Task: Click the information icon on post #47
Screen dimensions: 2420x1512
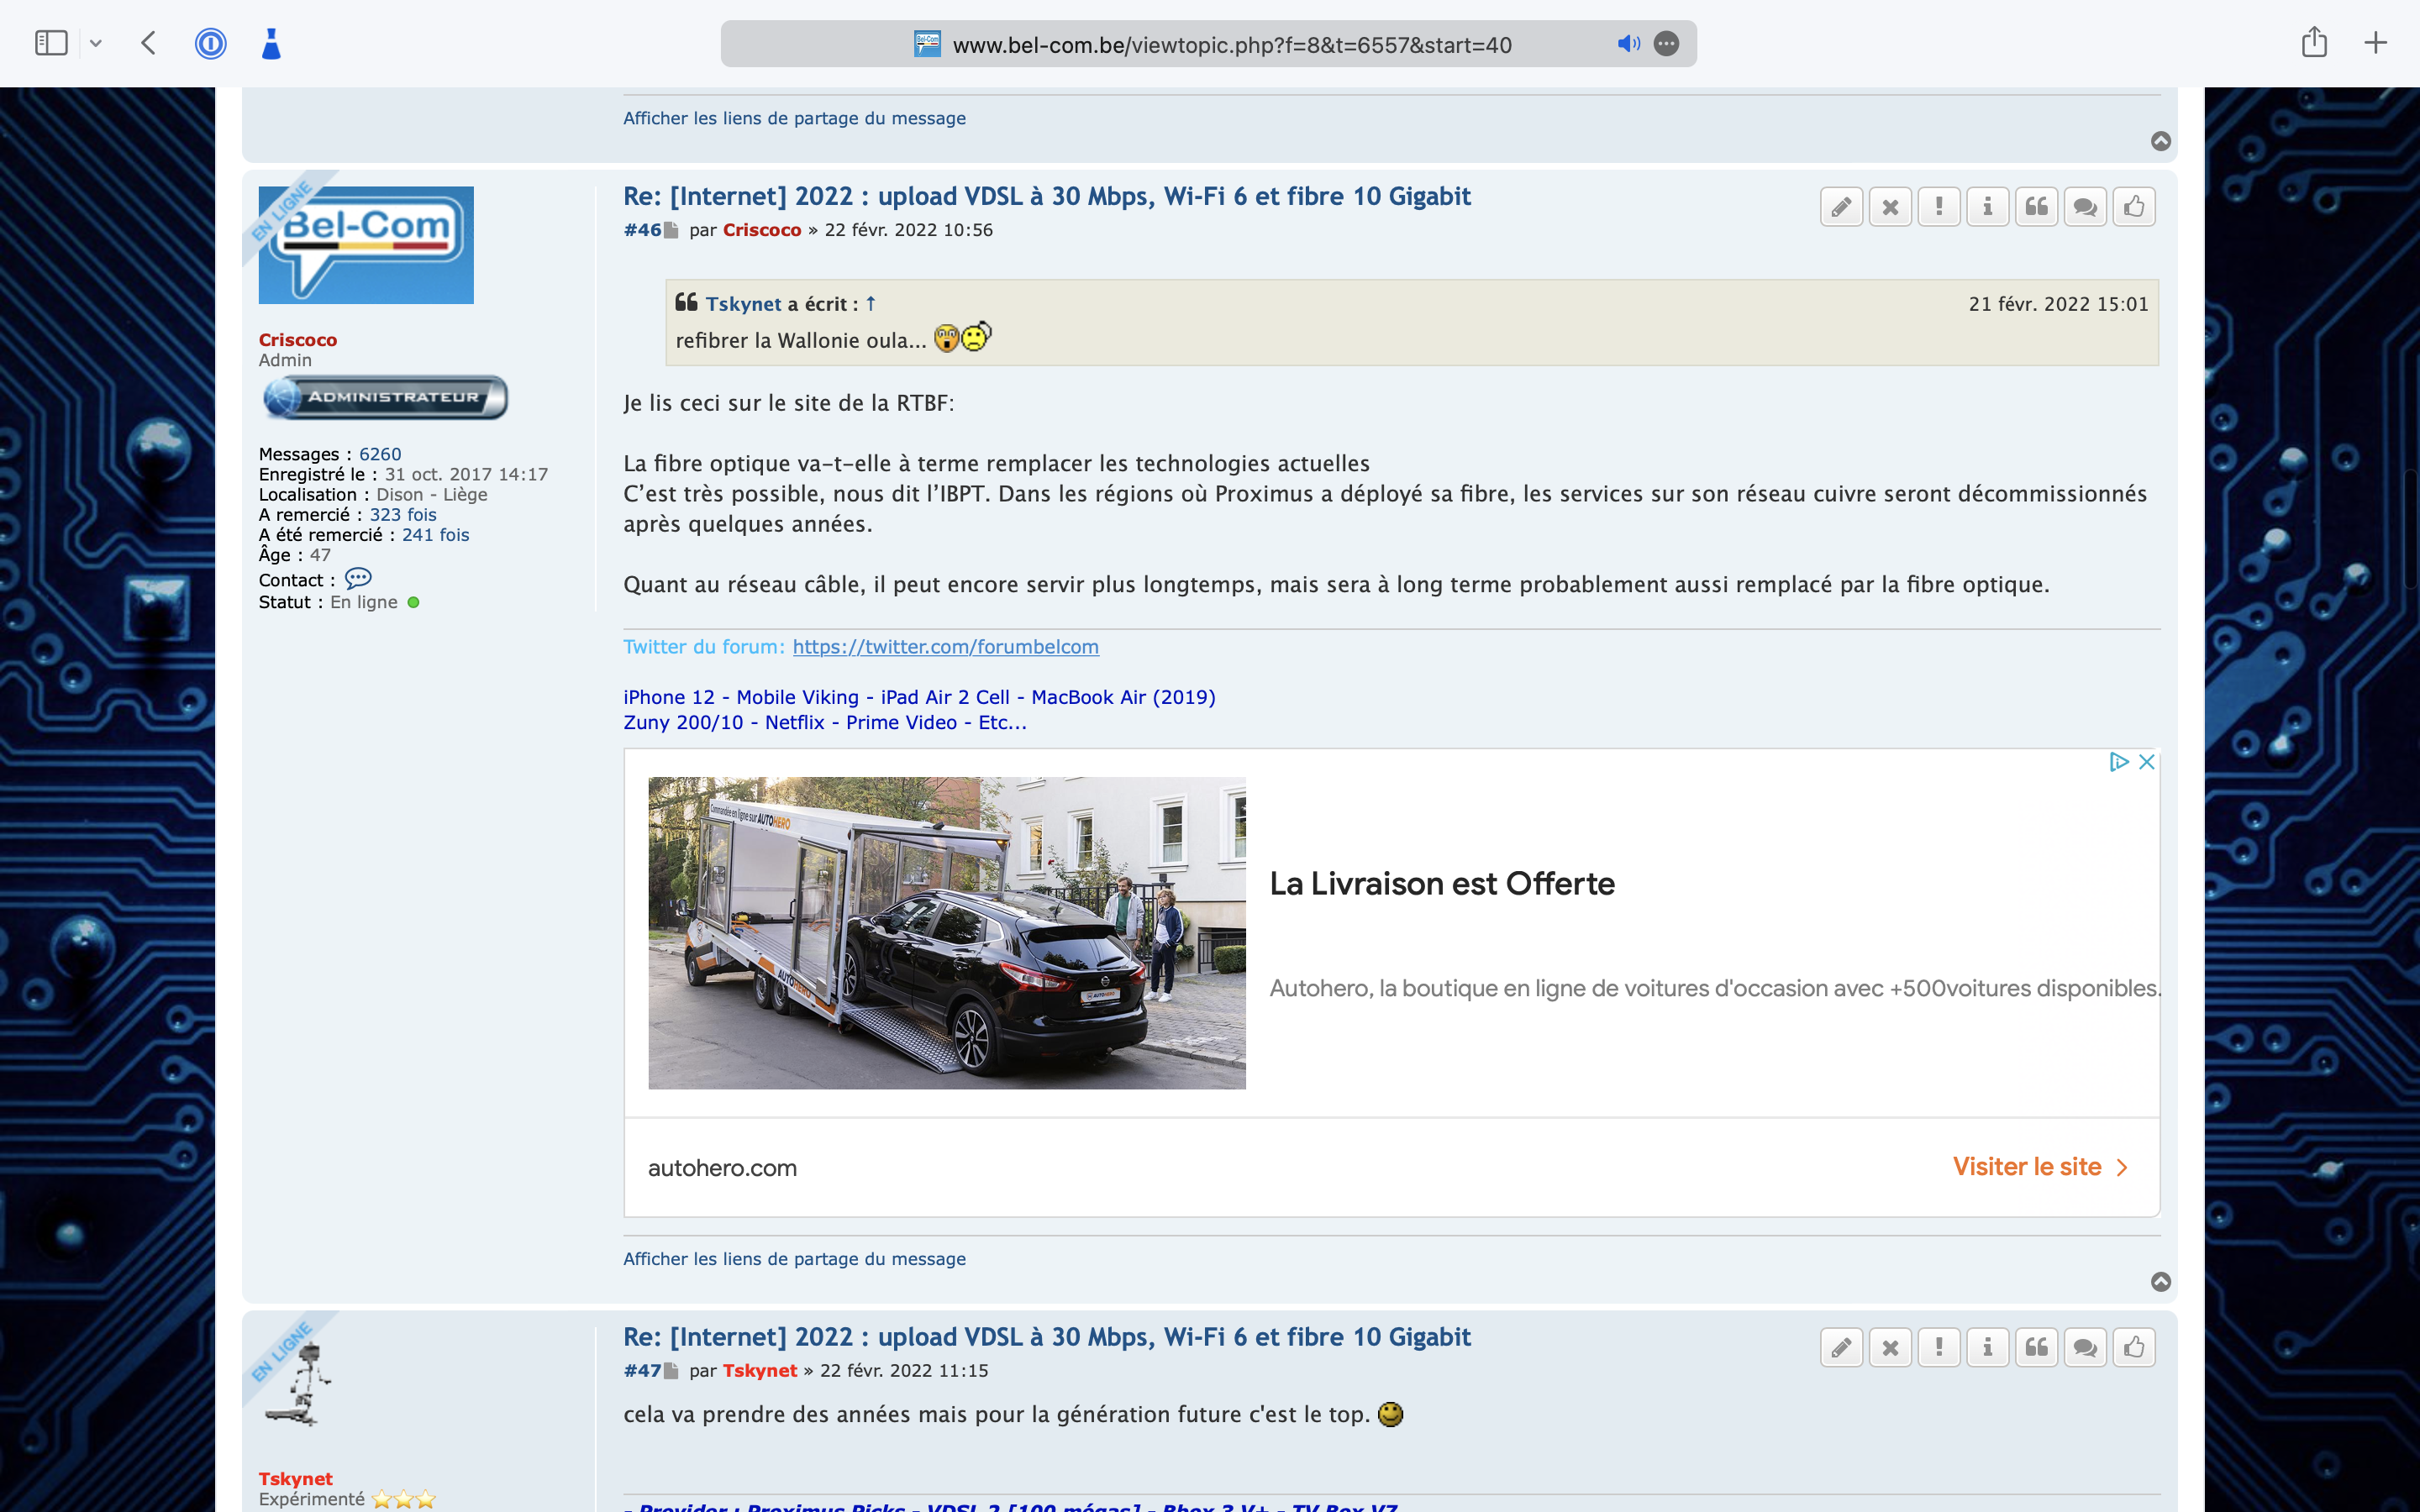Action: 1987,1348
